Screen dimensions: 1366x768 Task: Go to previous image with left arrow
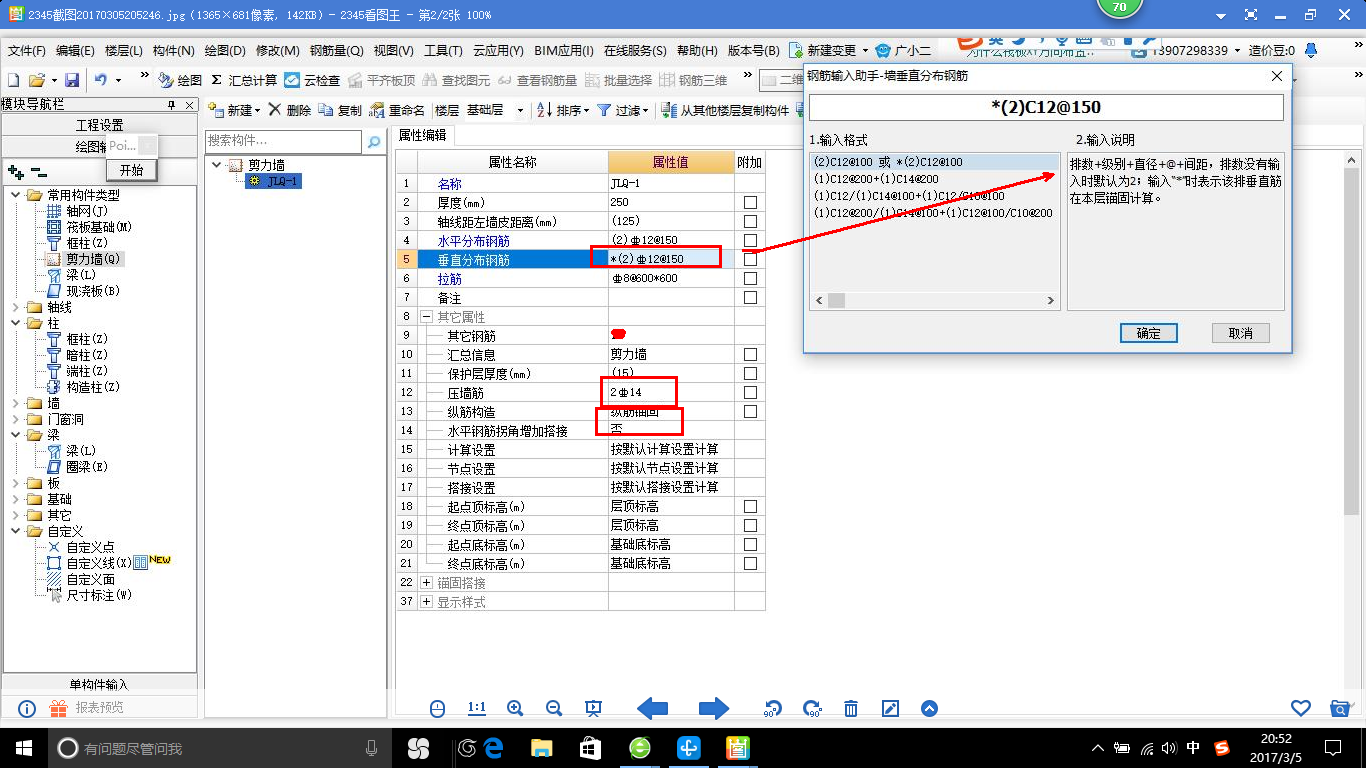click(x=652, y=708)
